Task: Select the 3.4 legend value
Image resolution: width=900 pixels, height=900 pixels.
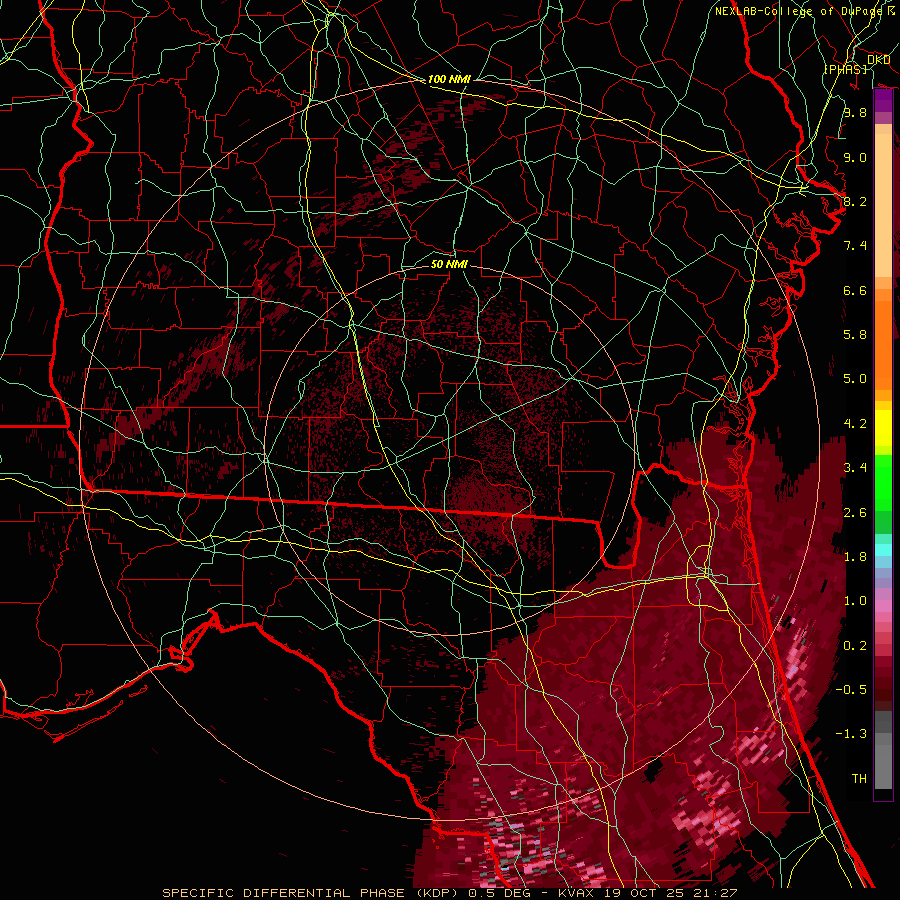Action: click(855, 468)
